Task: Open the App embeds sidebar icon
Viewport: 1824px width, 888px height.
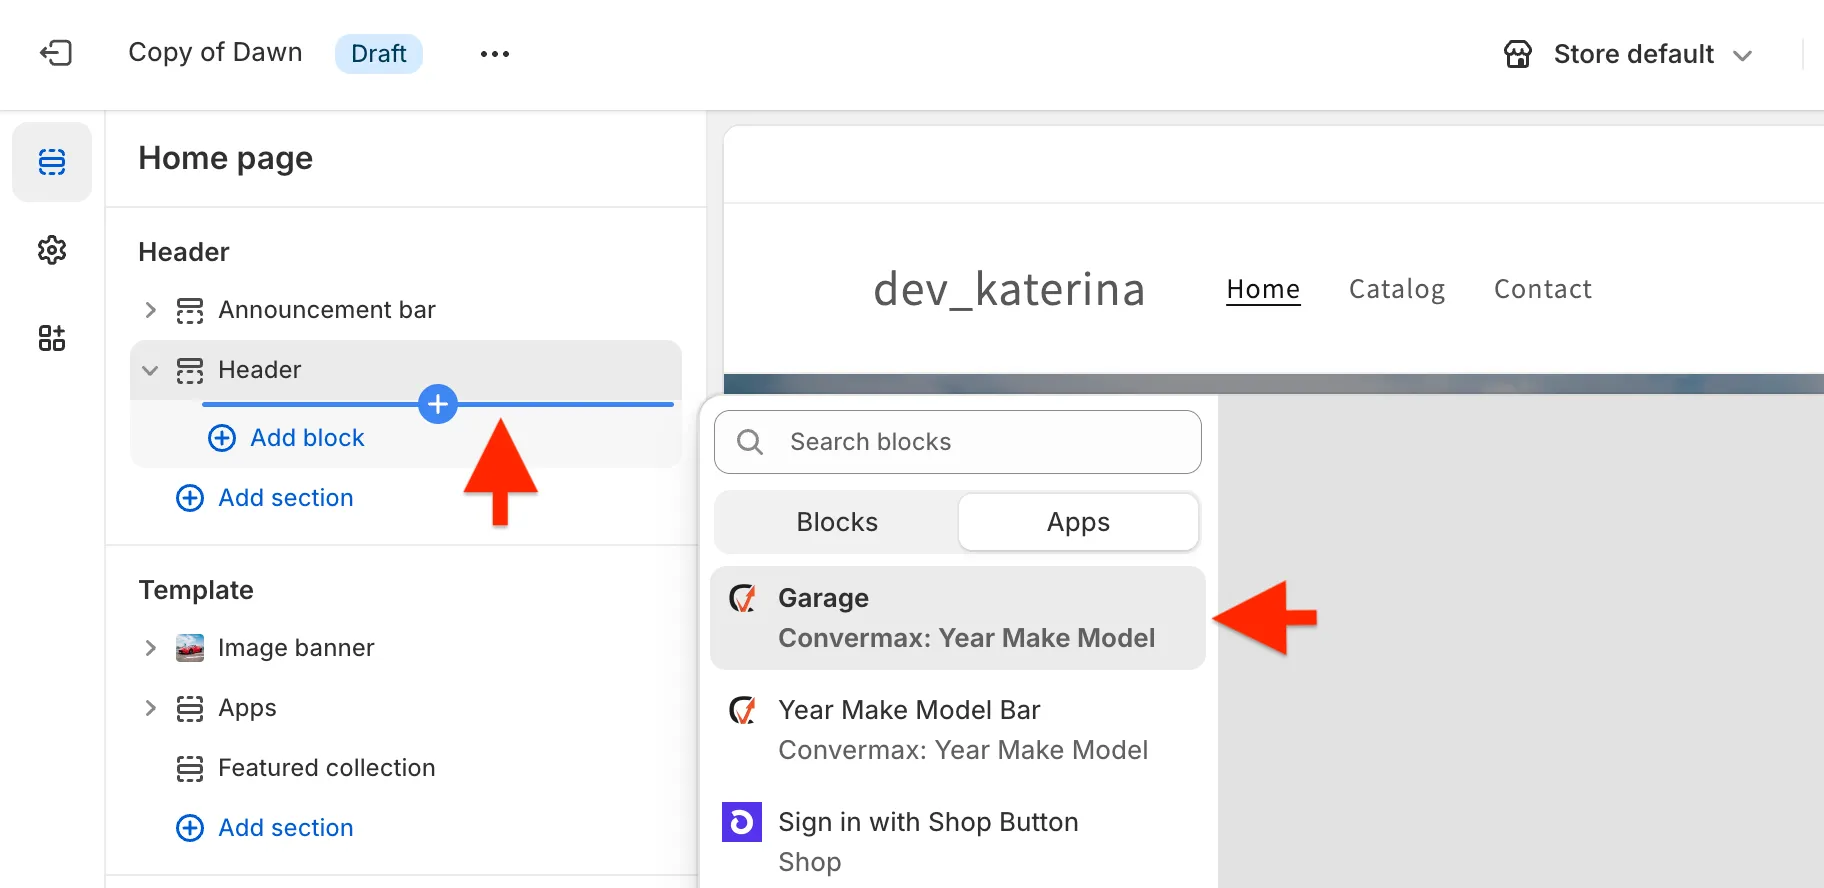Action: (52, 338)
